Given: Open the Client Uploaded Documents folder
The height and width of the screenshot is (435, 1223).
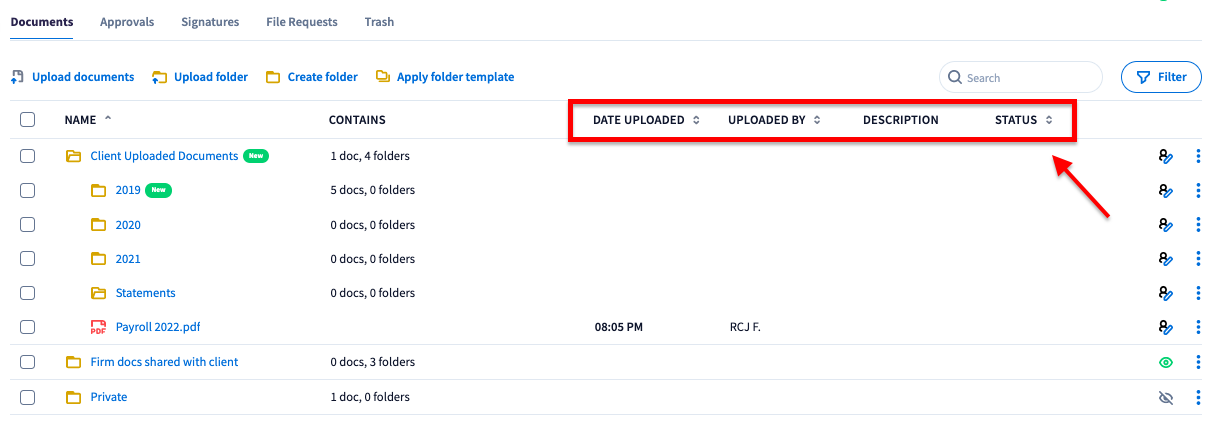Looking at the screenshot, I should click(164, 156).
